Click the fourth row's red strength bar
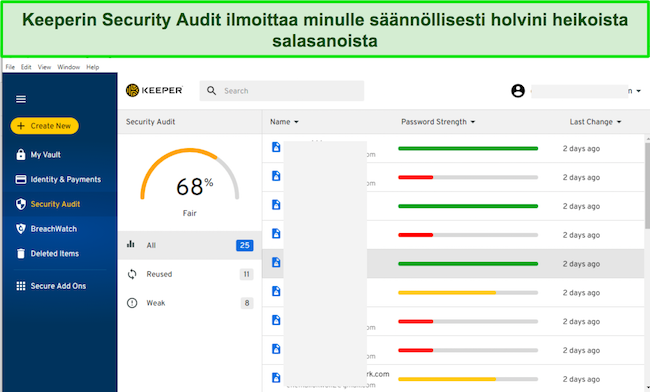650x392 pixels. (416, 235)
